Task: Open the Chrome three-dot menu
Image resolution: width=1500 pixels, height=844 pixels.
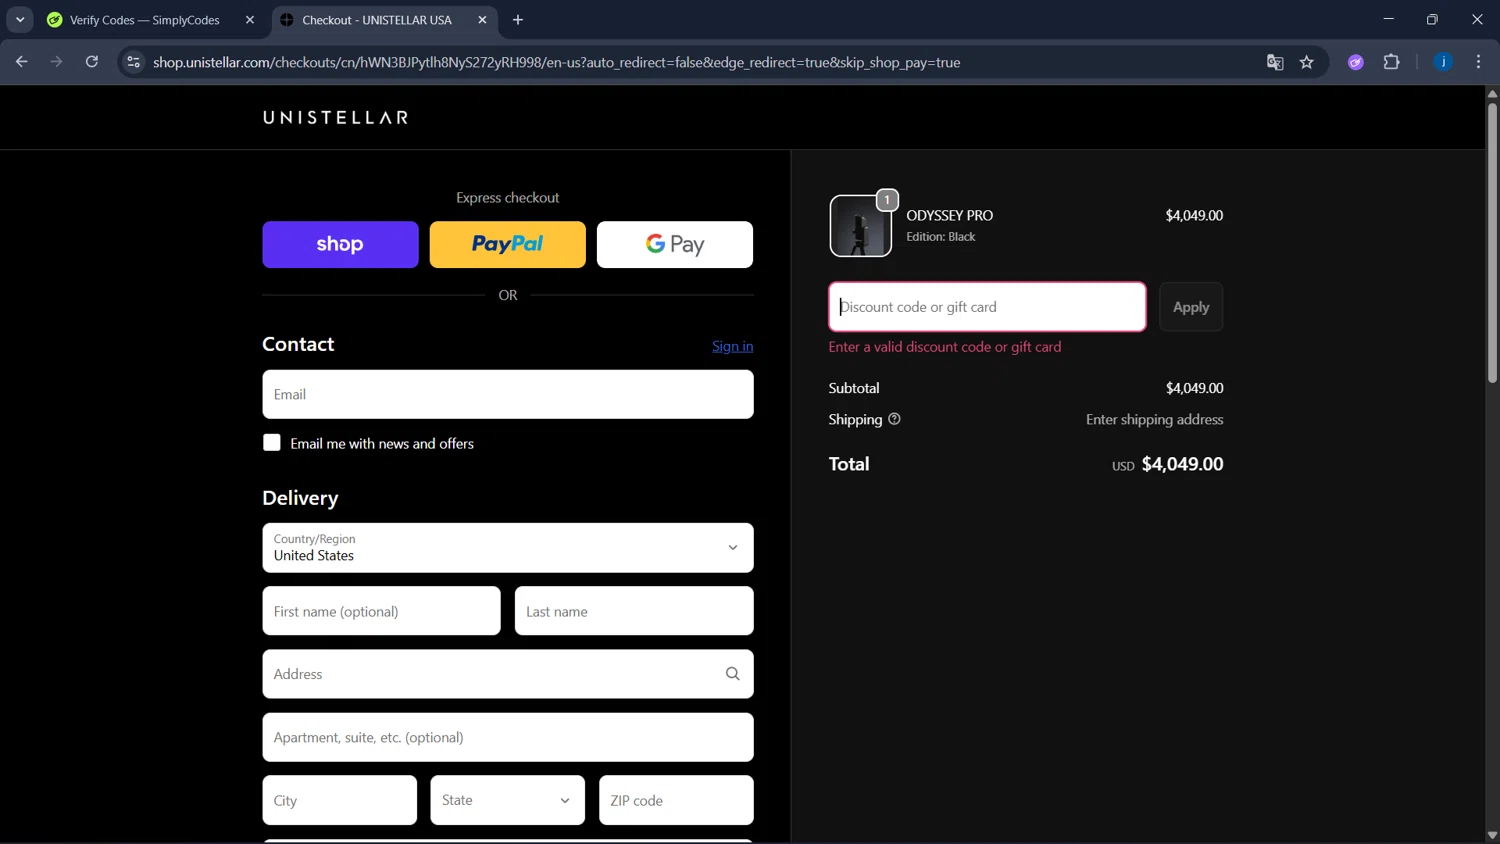Action: [x=1478, y=62]
